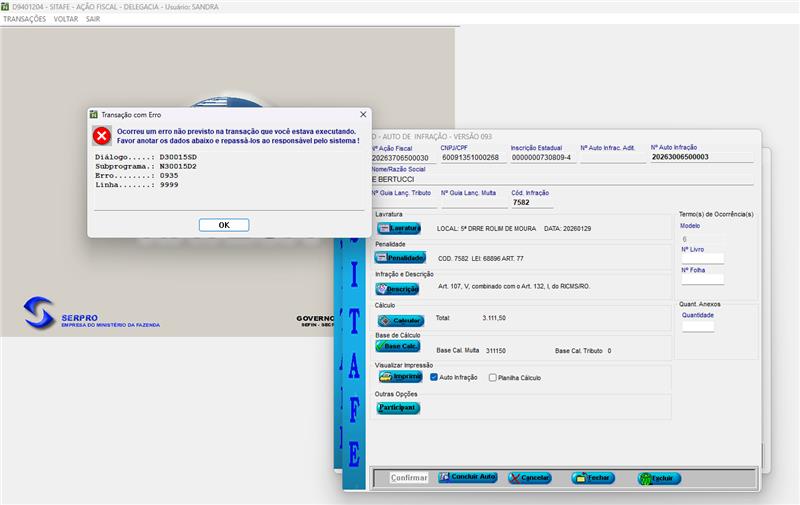800x505 pixels.
Task: Open the Participant options button
Action: click(398, 408)
